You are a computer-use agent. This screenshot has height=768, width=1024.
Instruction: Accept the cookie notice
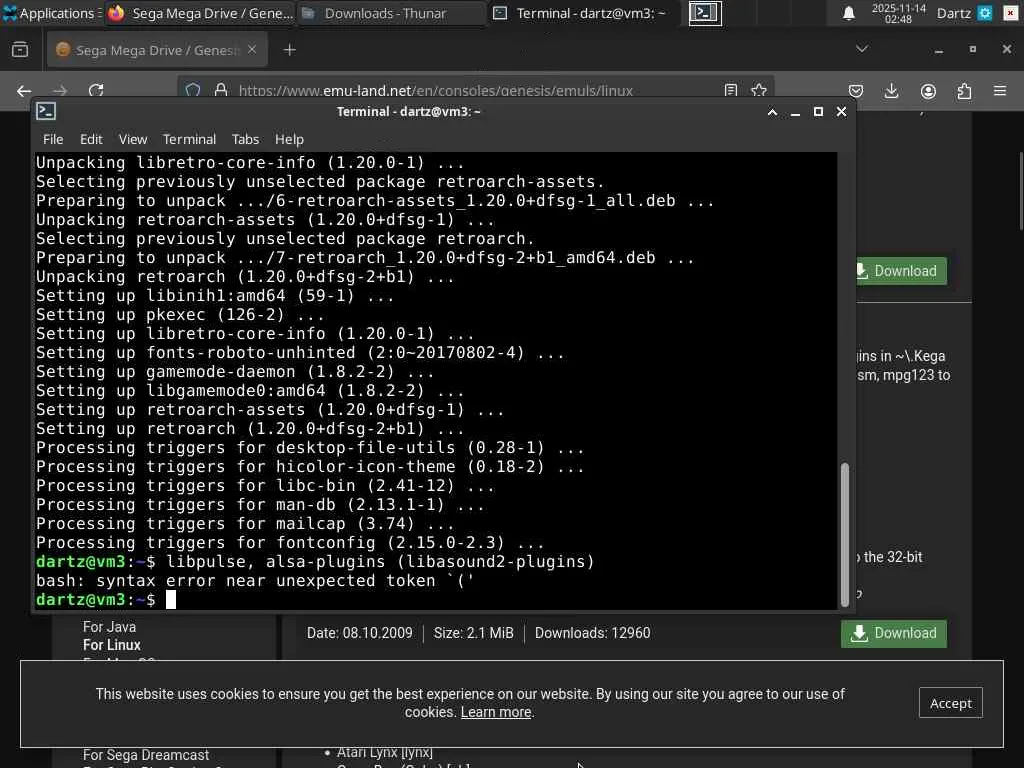[950, 703]
